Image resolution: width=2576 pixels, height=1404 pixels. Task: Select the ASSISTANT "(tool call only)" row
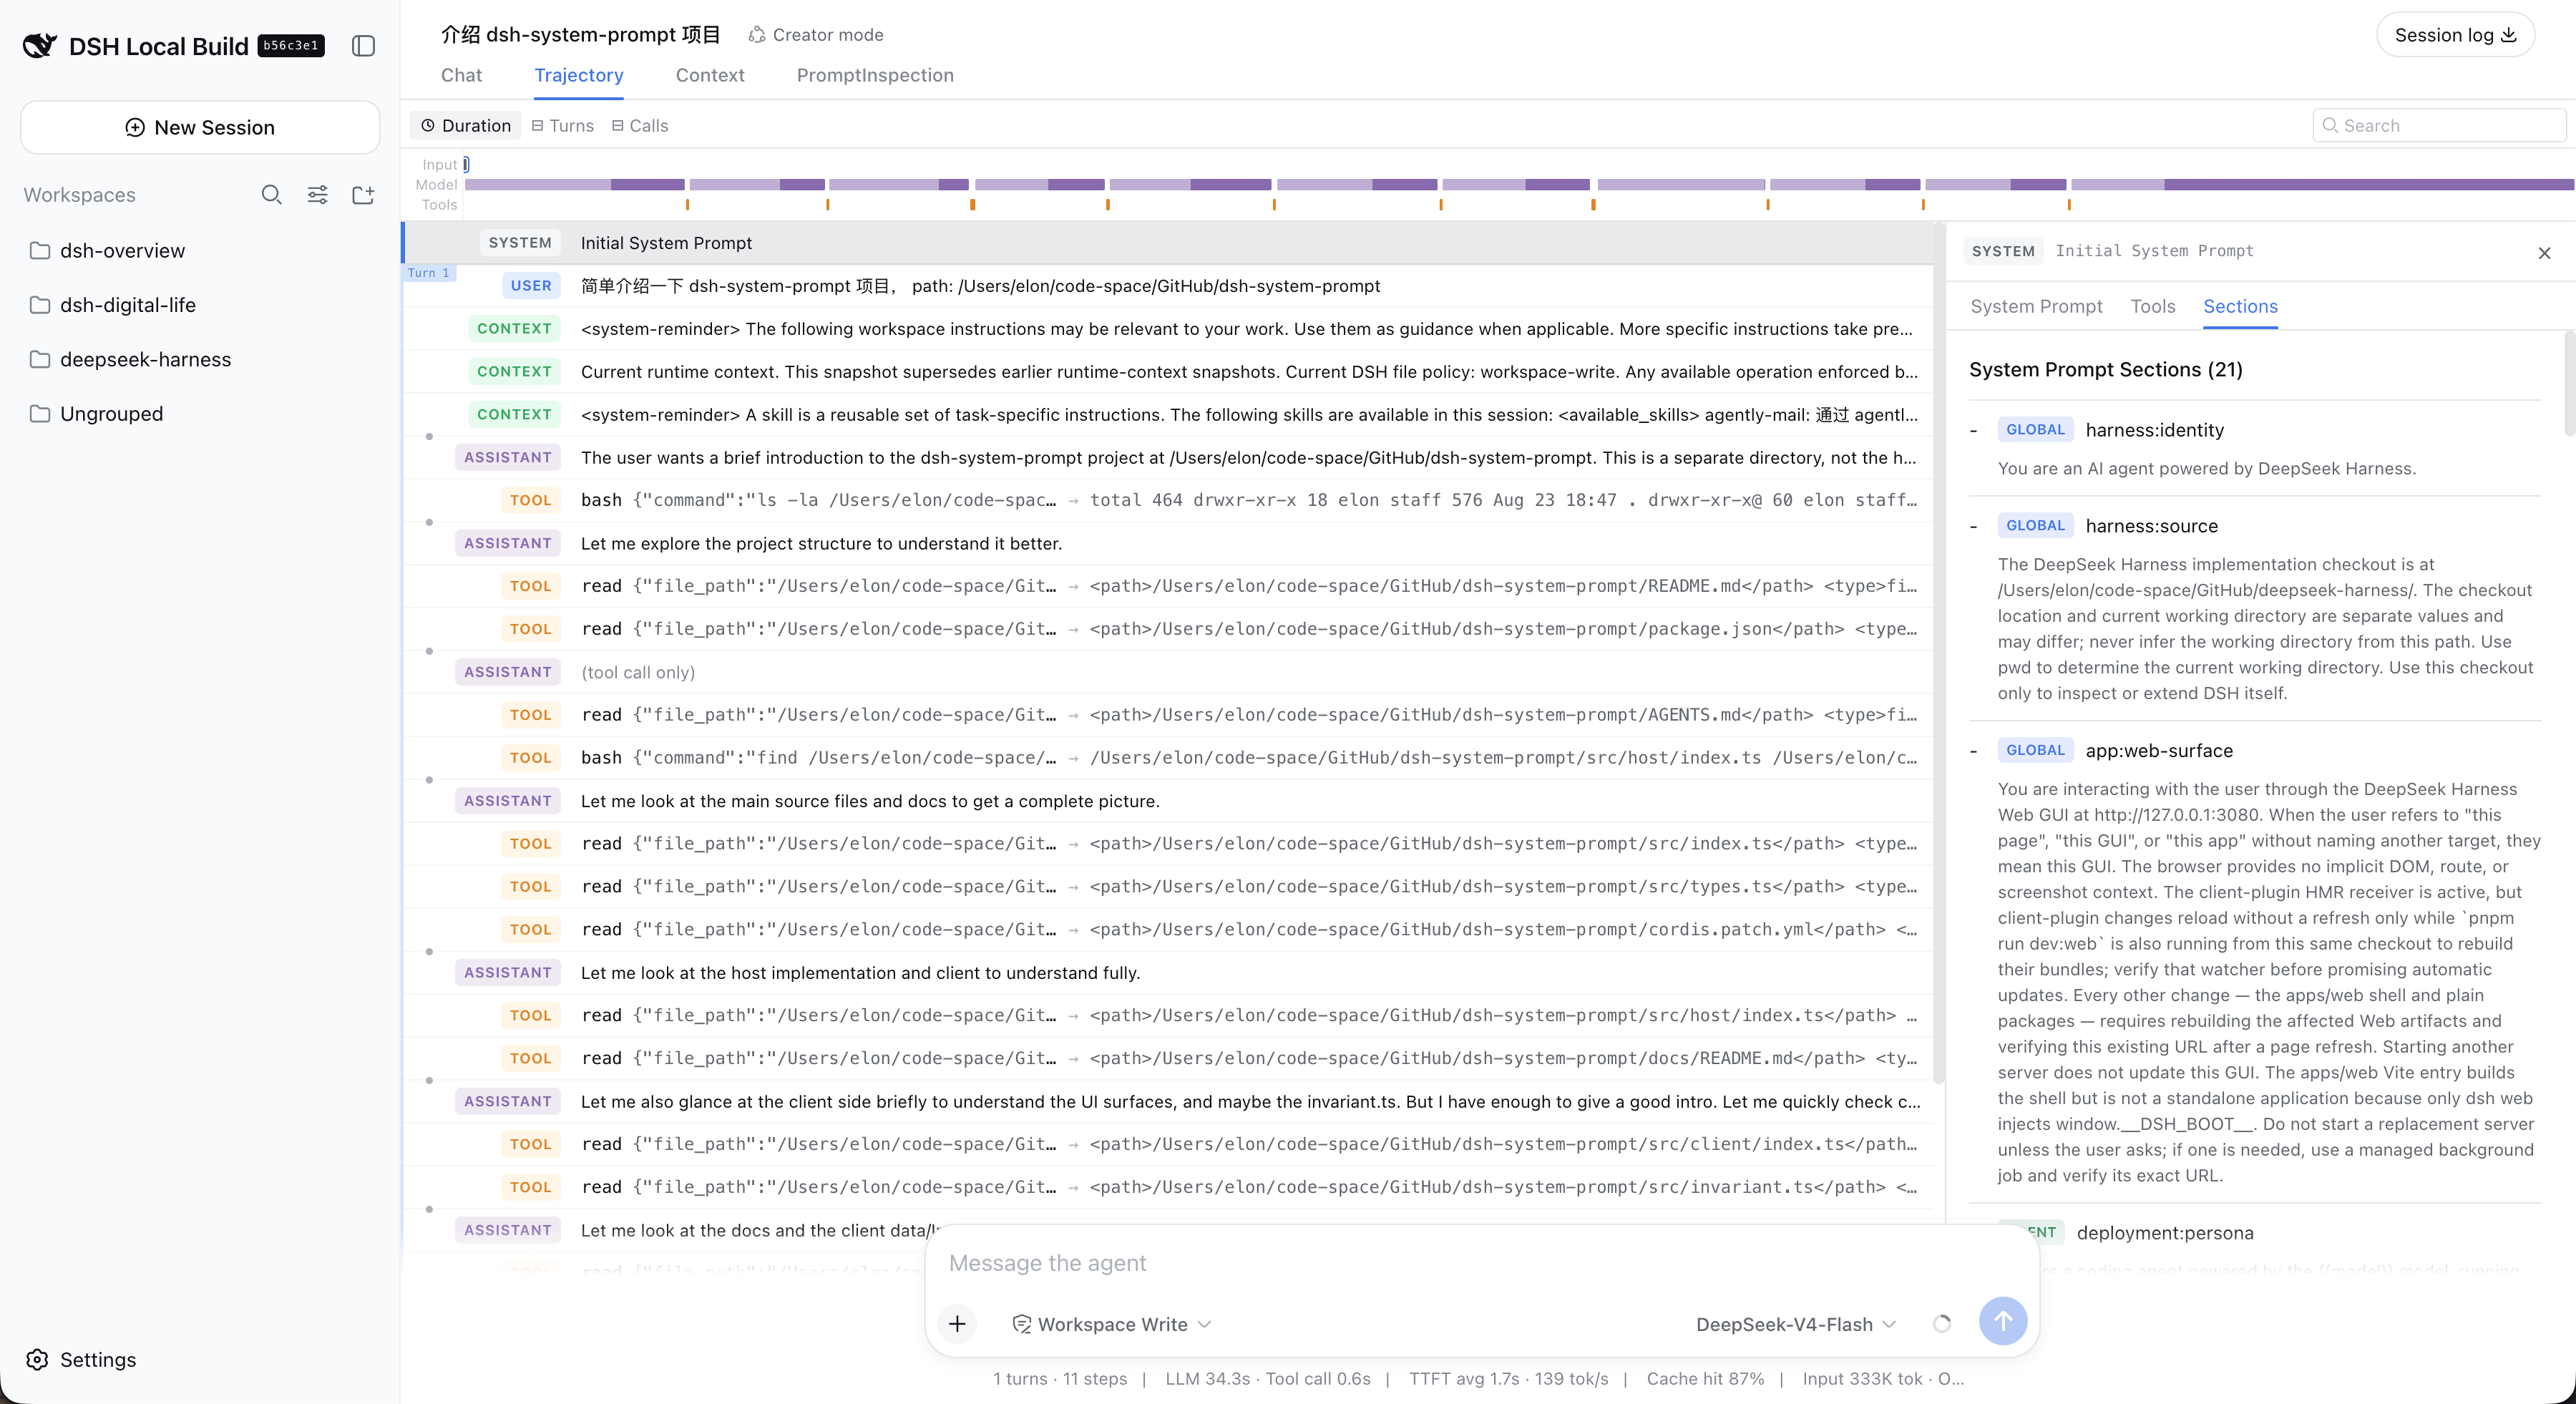tap(1168, 673)
